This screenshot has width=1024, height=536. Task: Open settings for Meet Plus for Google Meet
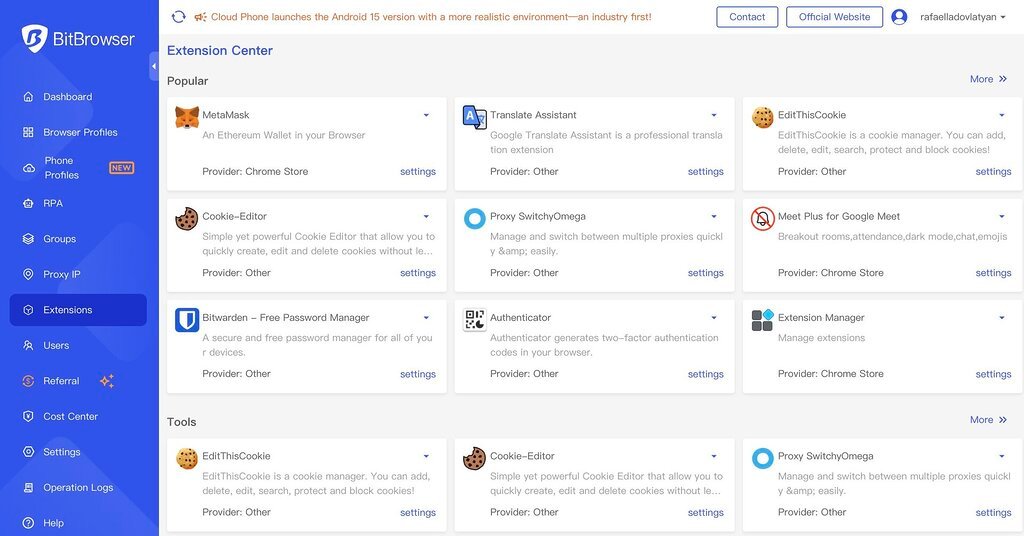click(993, 273)
